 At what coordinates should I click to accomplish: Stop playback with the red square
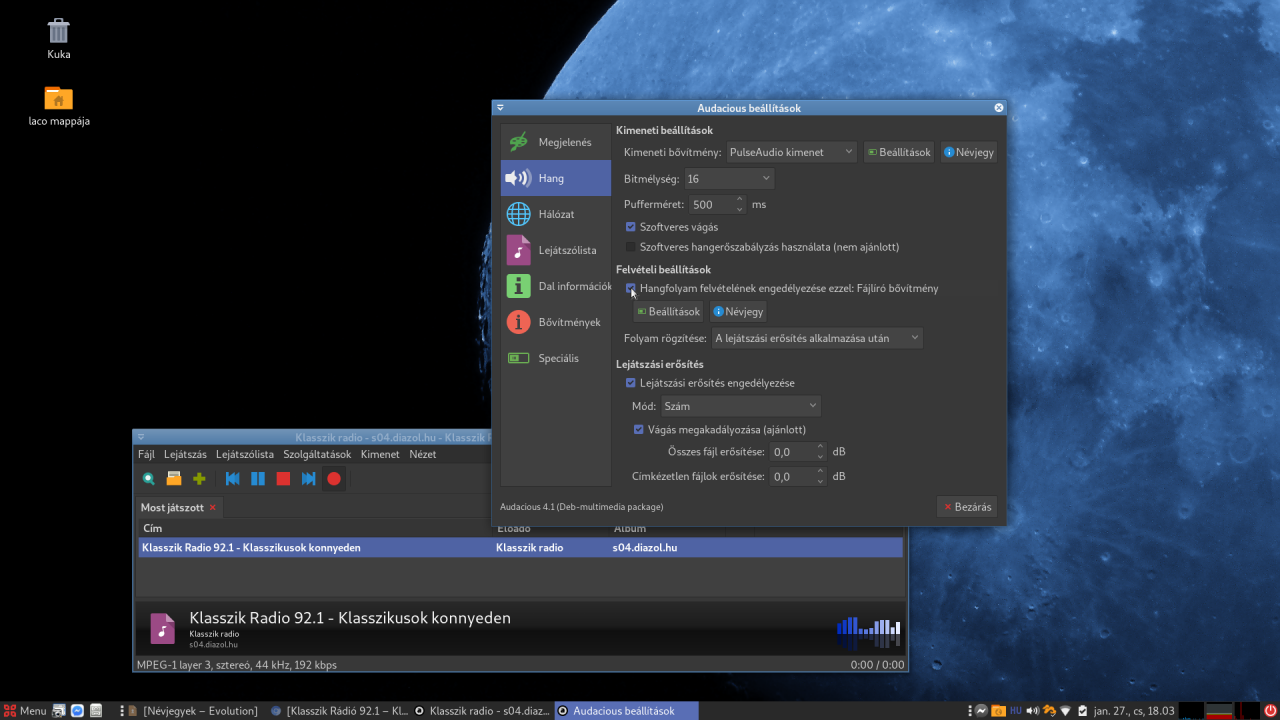click(283, 479)
